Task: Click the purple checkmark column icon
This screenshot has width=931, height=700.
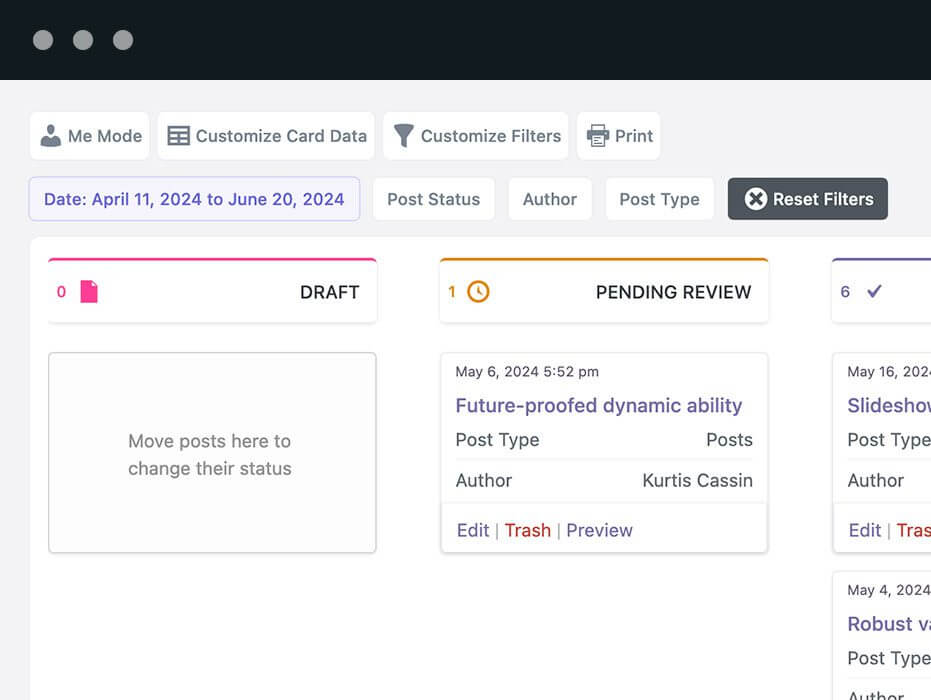Action: [874, 291]
